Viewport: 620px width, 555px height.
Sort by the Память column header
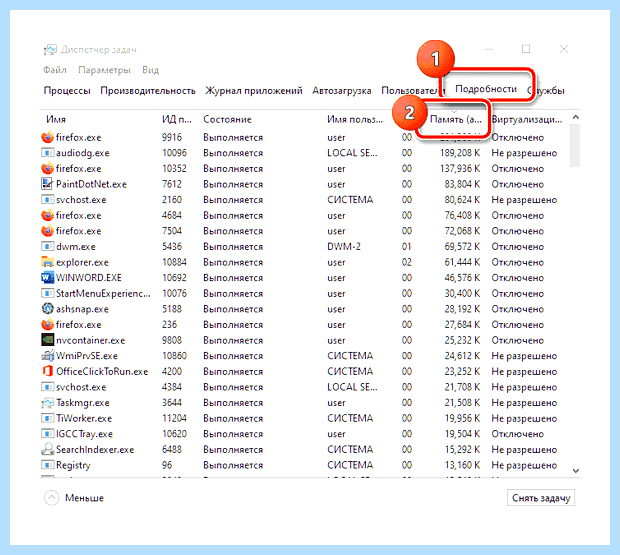coord(456,119)
